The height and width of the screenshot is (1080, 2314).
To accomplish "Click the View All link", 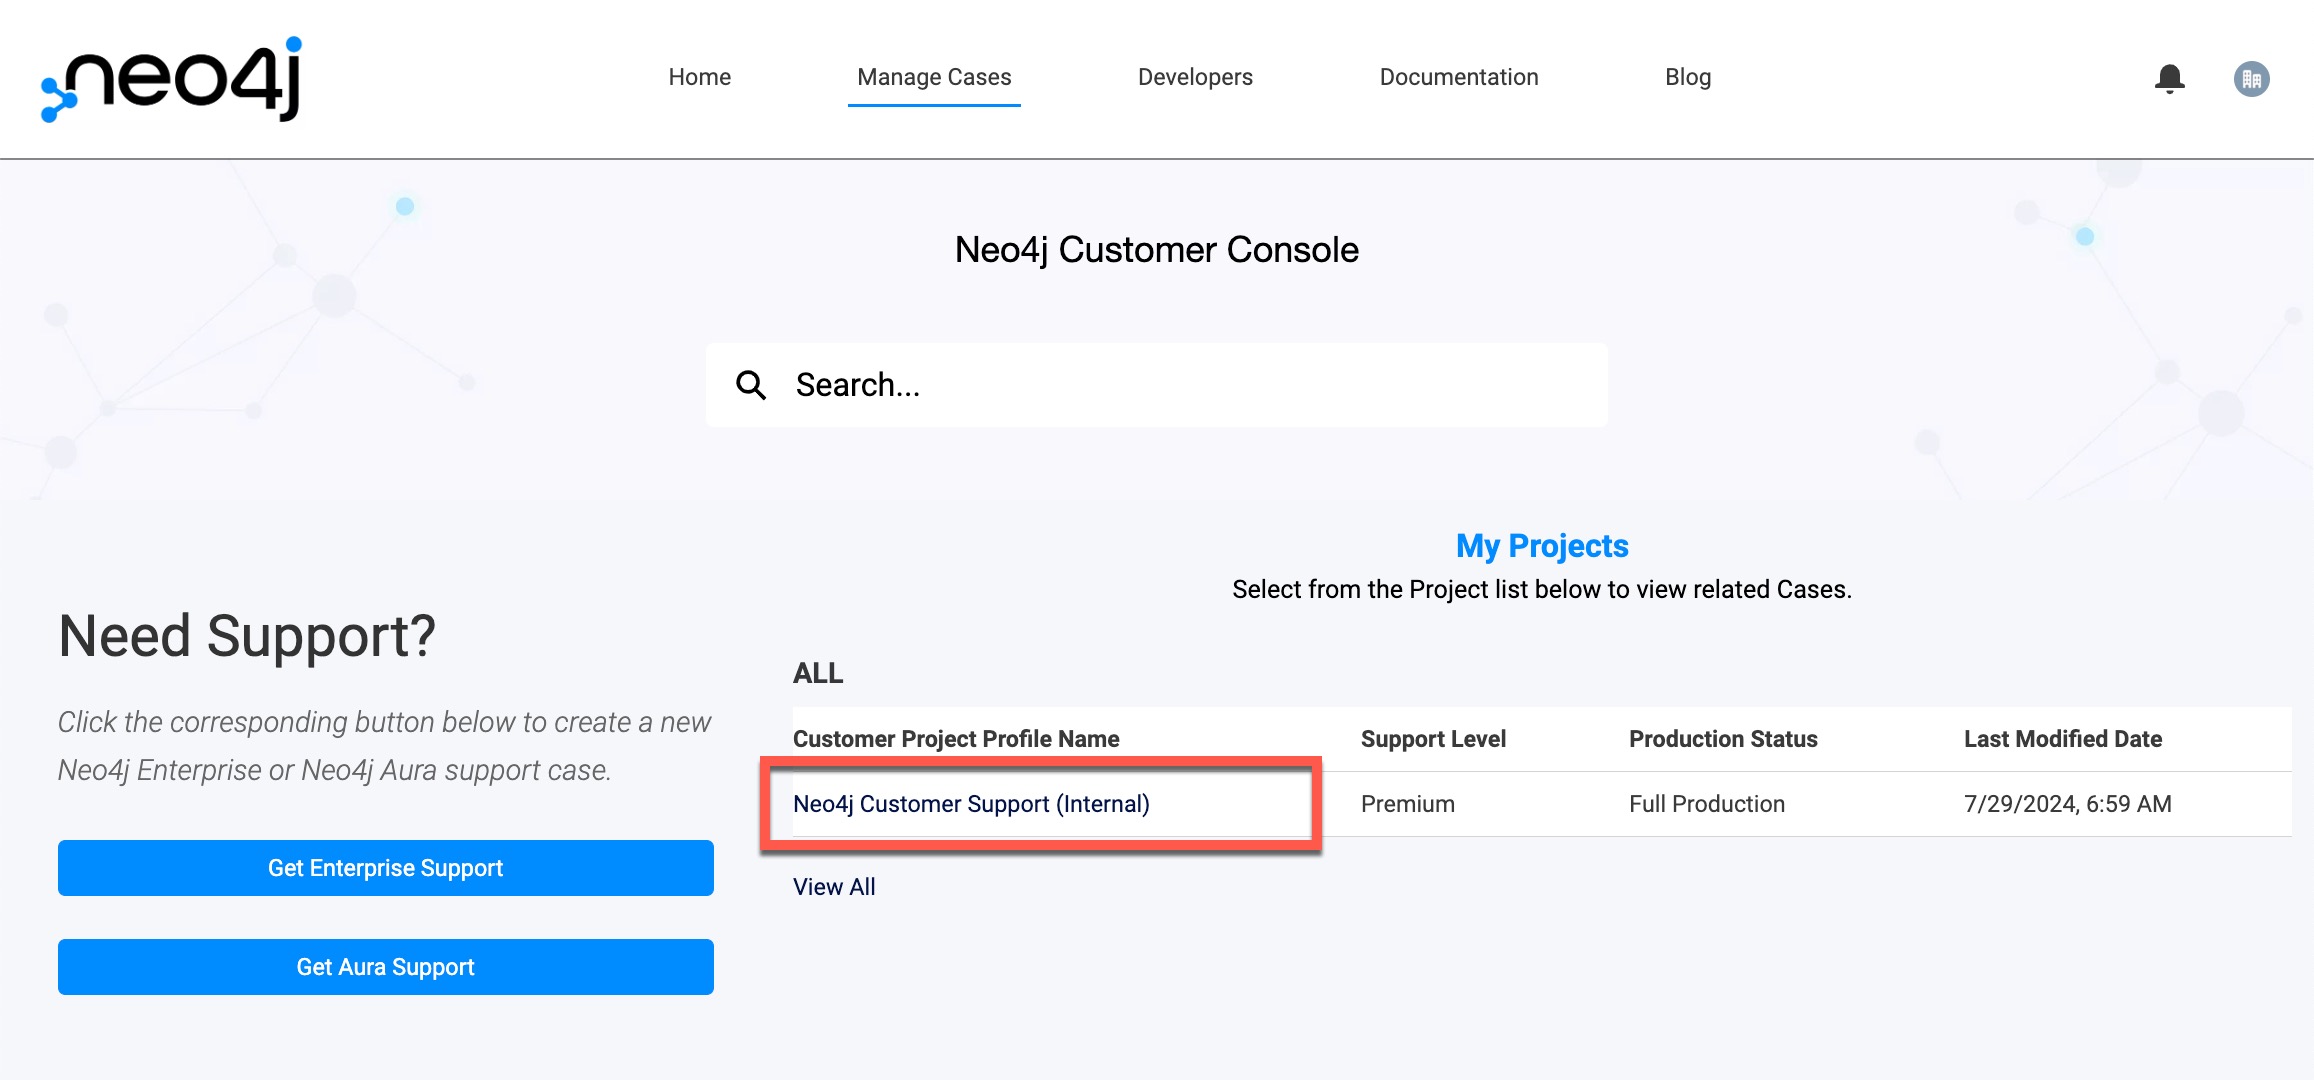I will 834,887.
